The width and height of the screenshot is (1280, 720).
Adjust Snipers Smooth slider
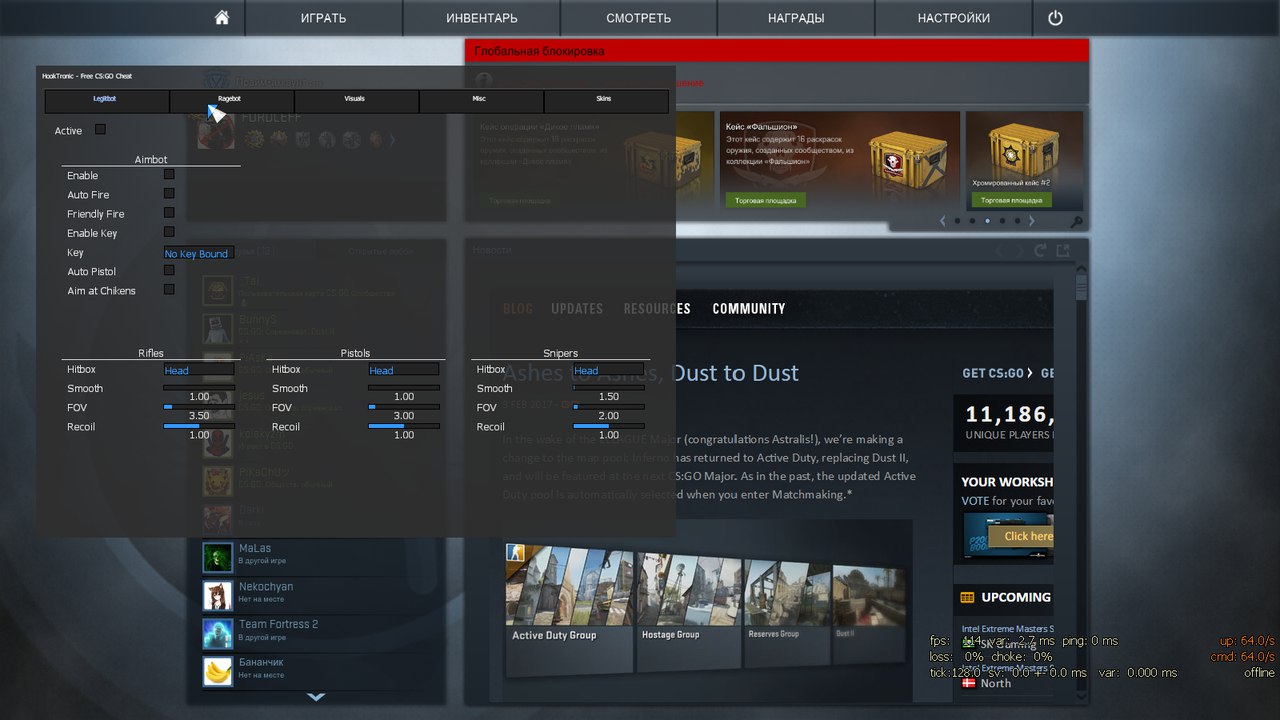(x=609, y=386)
